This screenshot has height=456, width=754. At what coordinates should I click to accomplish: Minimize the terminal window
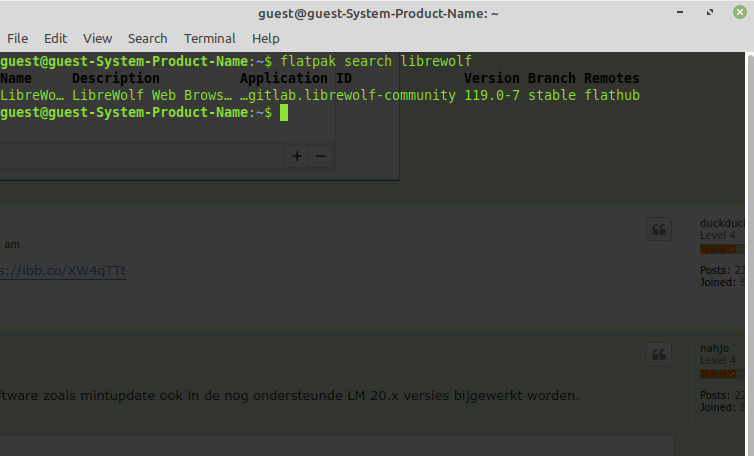pyautogui.click(x=680, y=12)
